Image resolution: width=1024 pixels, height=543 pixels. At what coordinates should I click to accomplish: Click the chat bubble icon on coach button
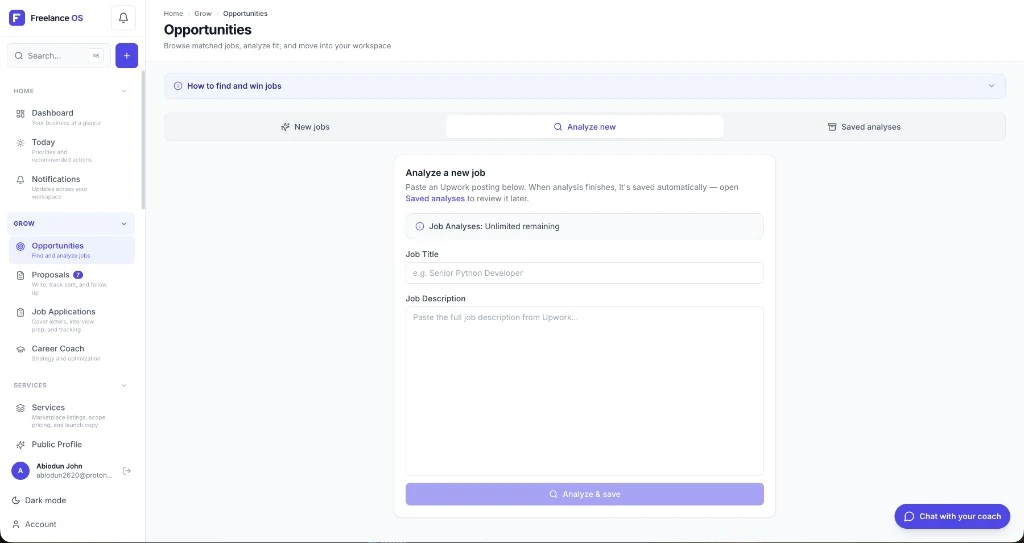(x=908, y=516)
